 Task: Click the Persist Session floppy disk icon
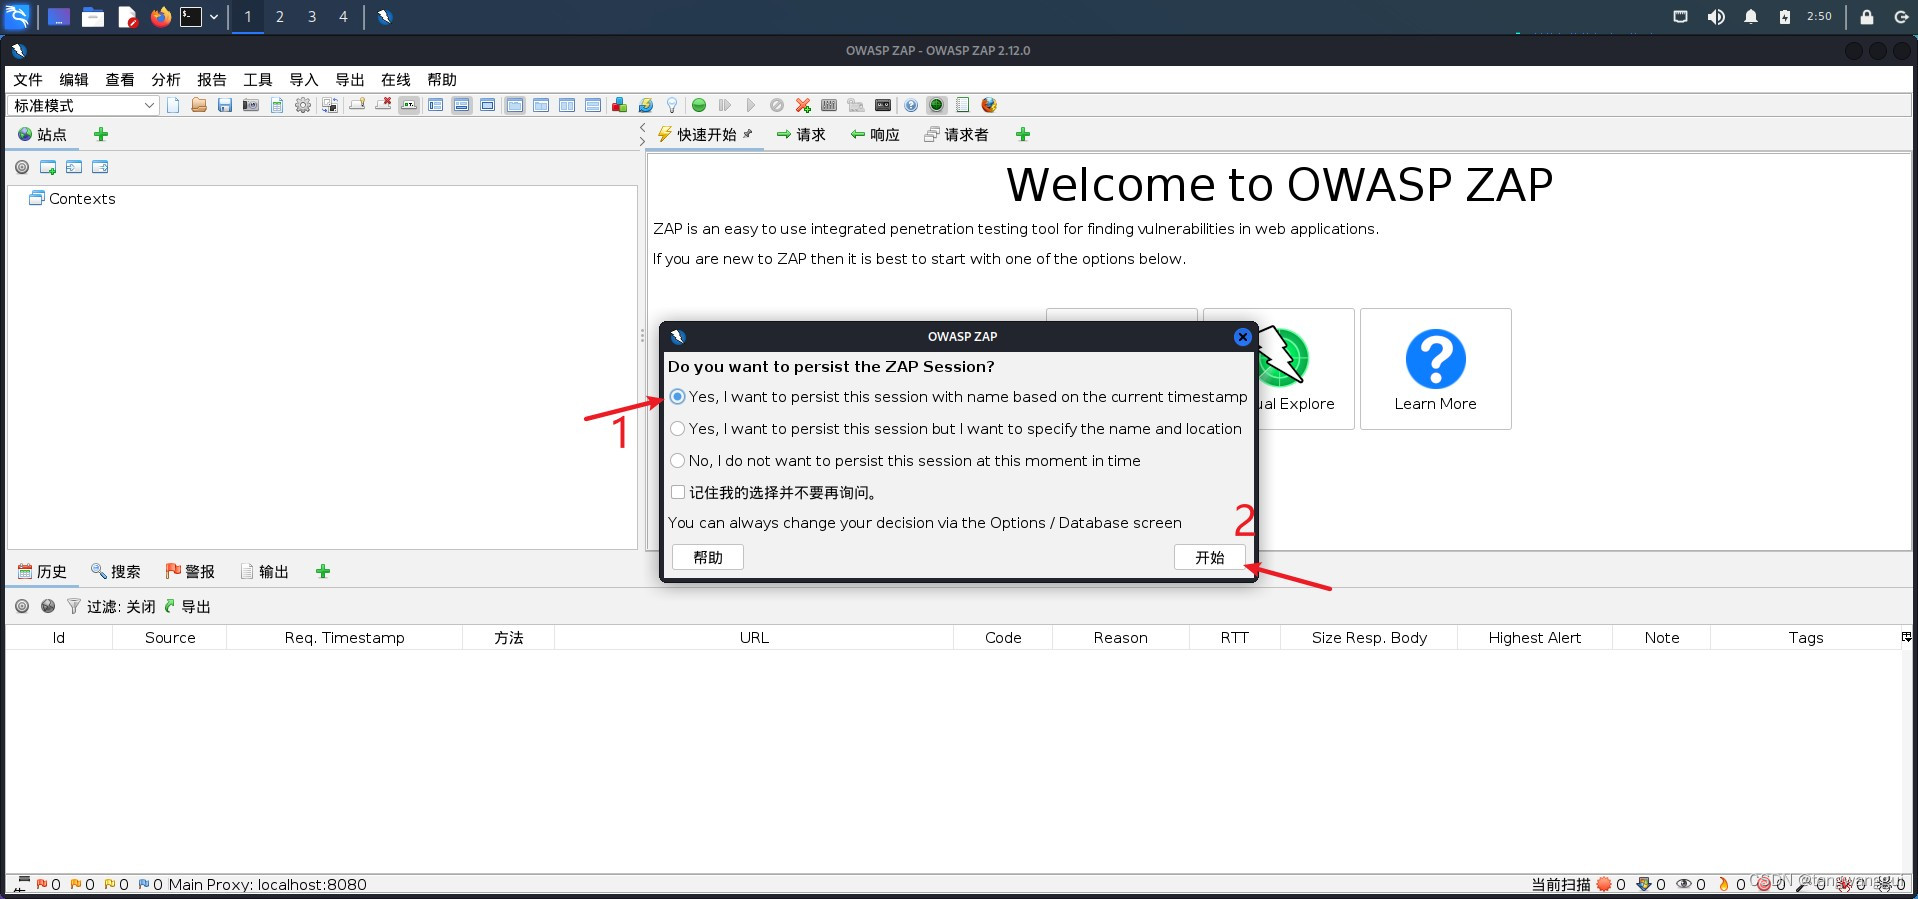pos(225,105)
